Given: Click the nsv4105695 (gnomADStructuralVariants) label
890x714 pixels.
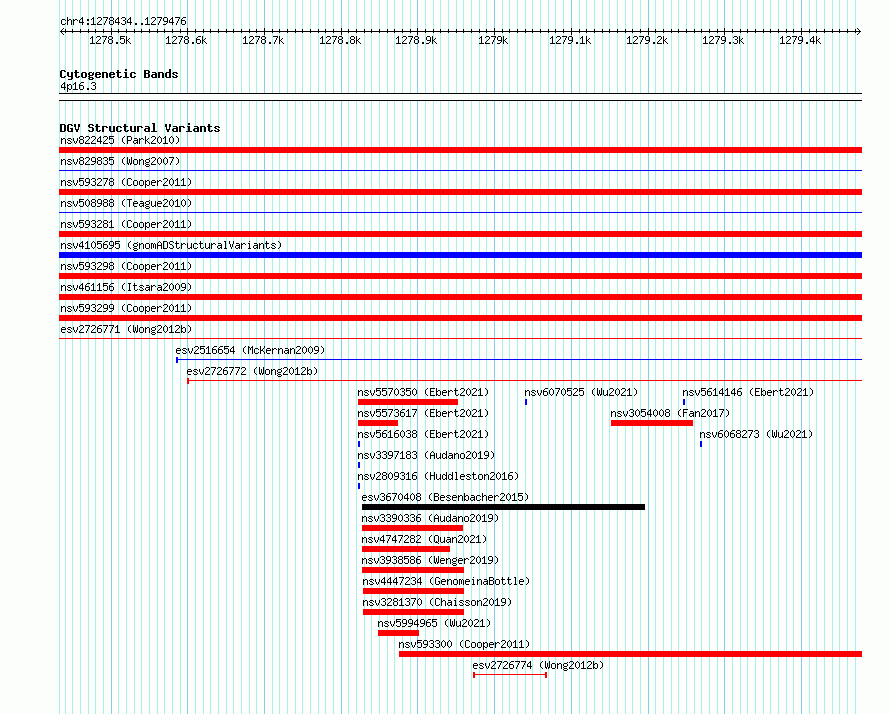Looking at the screenshot, I should coord(171,245).
